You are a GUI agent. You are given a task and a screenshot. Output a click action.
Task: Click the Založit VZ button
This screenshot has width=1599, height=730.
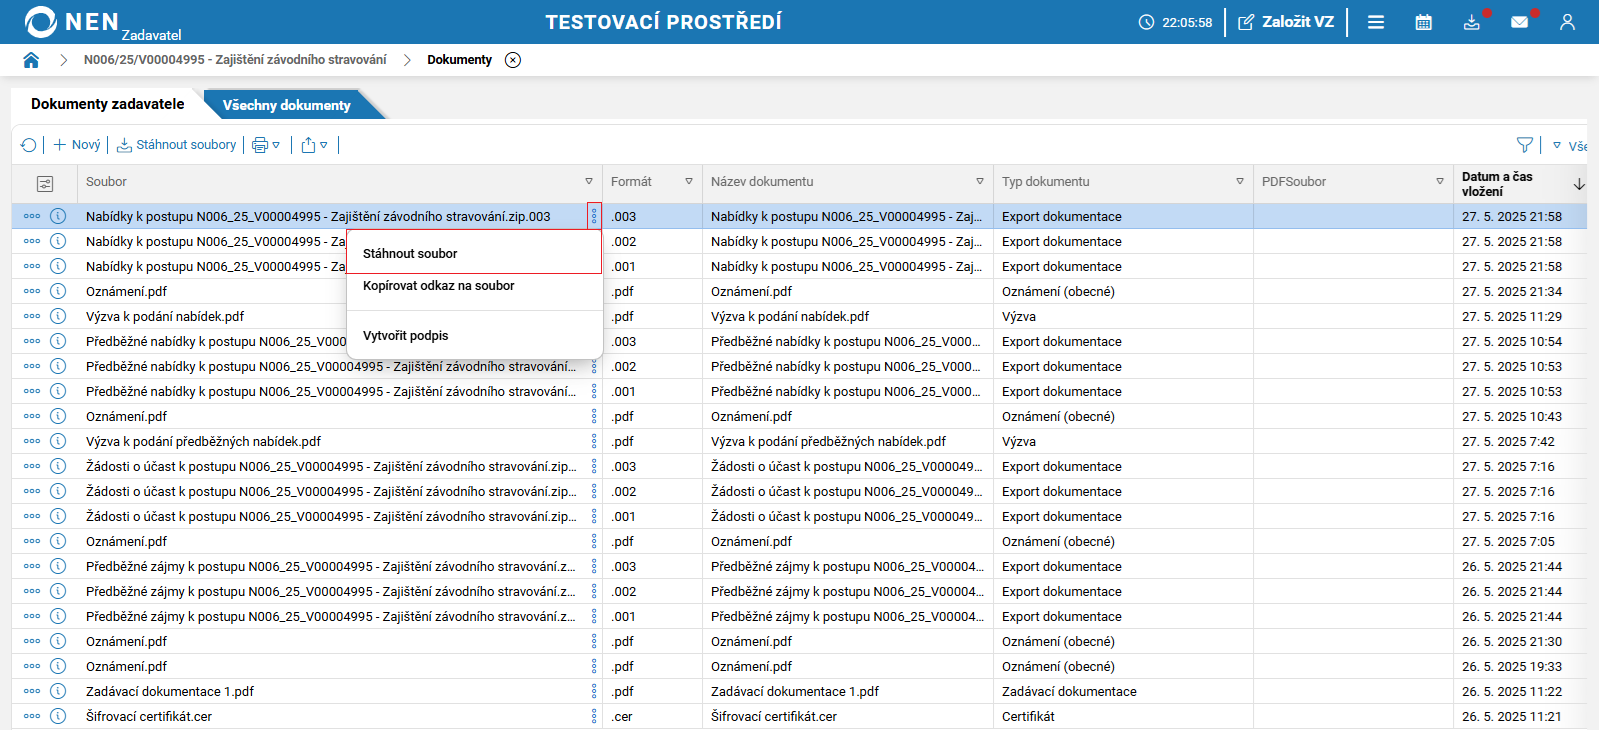pos(1286,22)
